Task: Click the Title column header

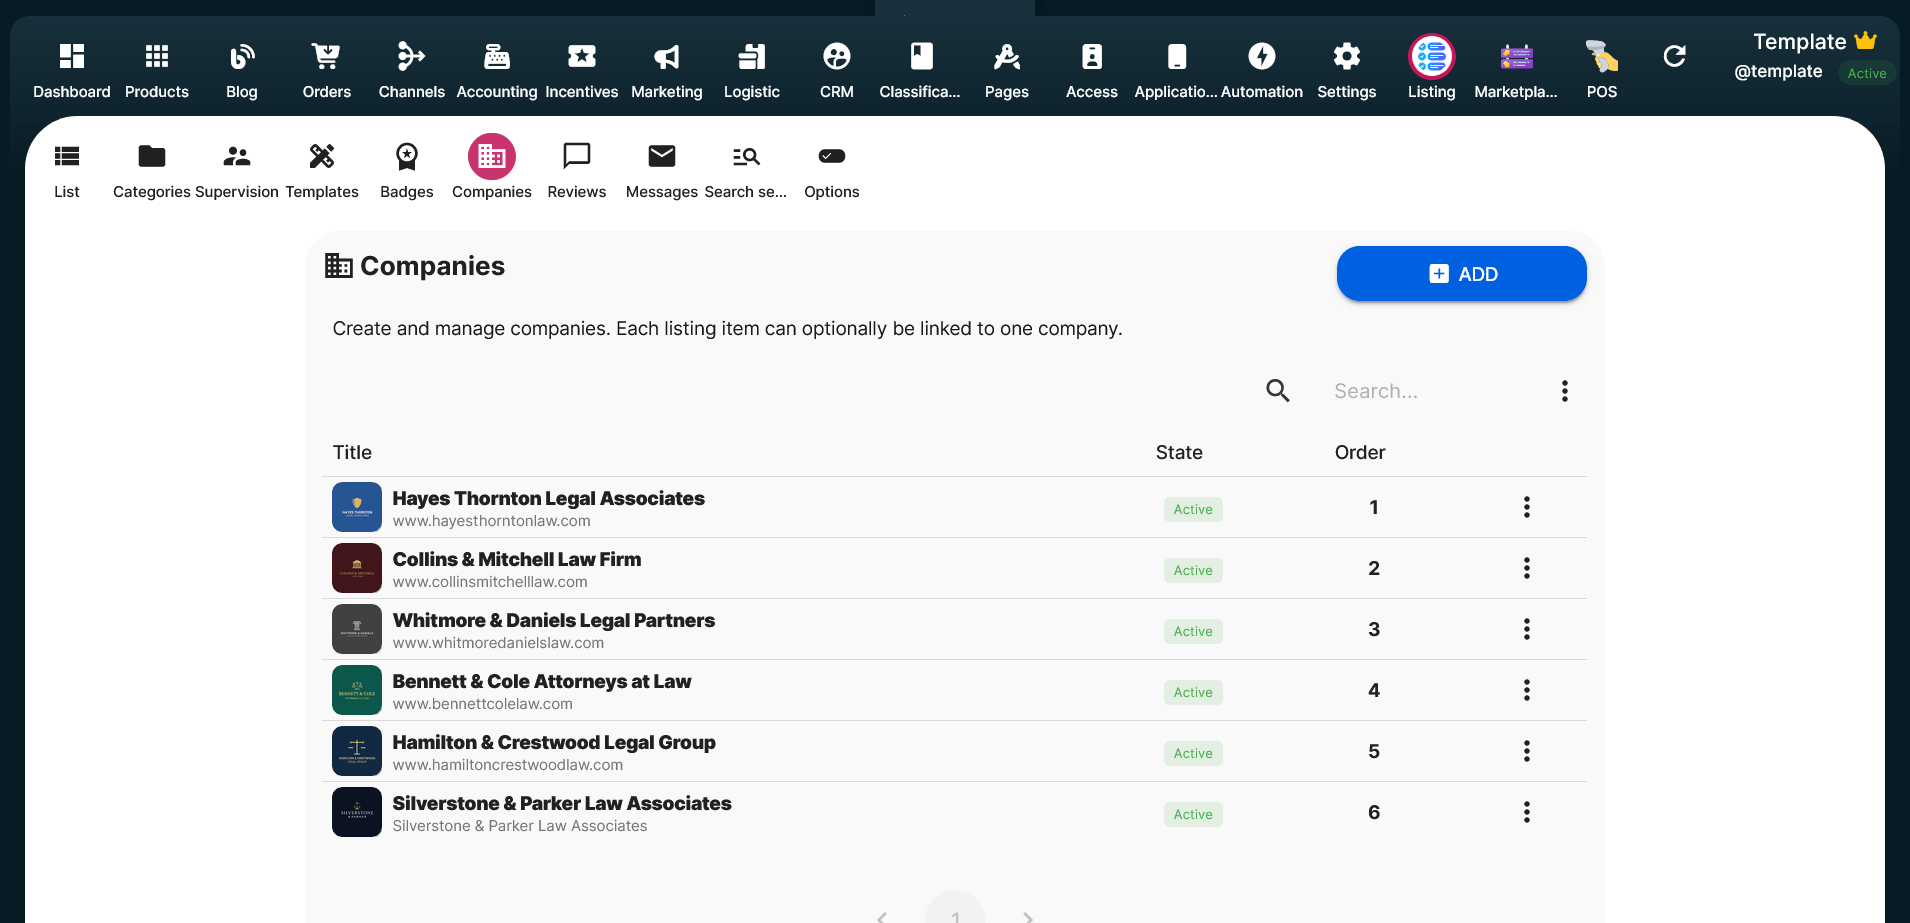Action: (x=352, y=452)
